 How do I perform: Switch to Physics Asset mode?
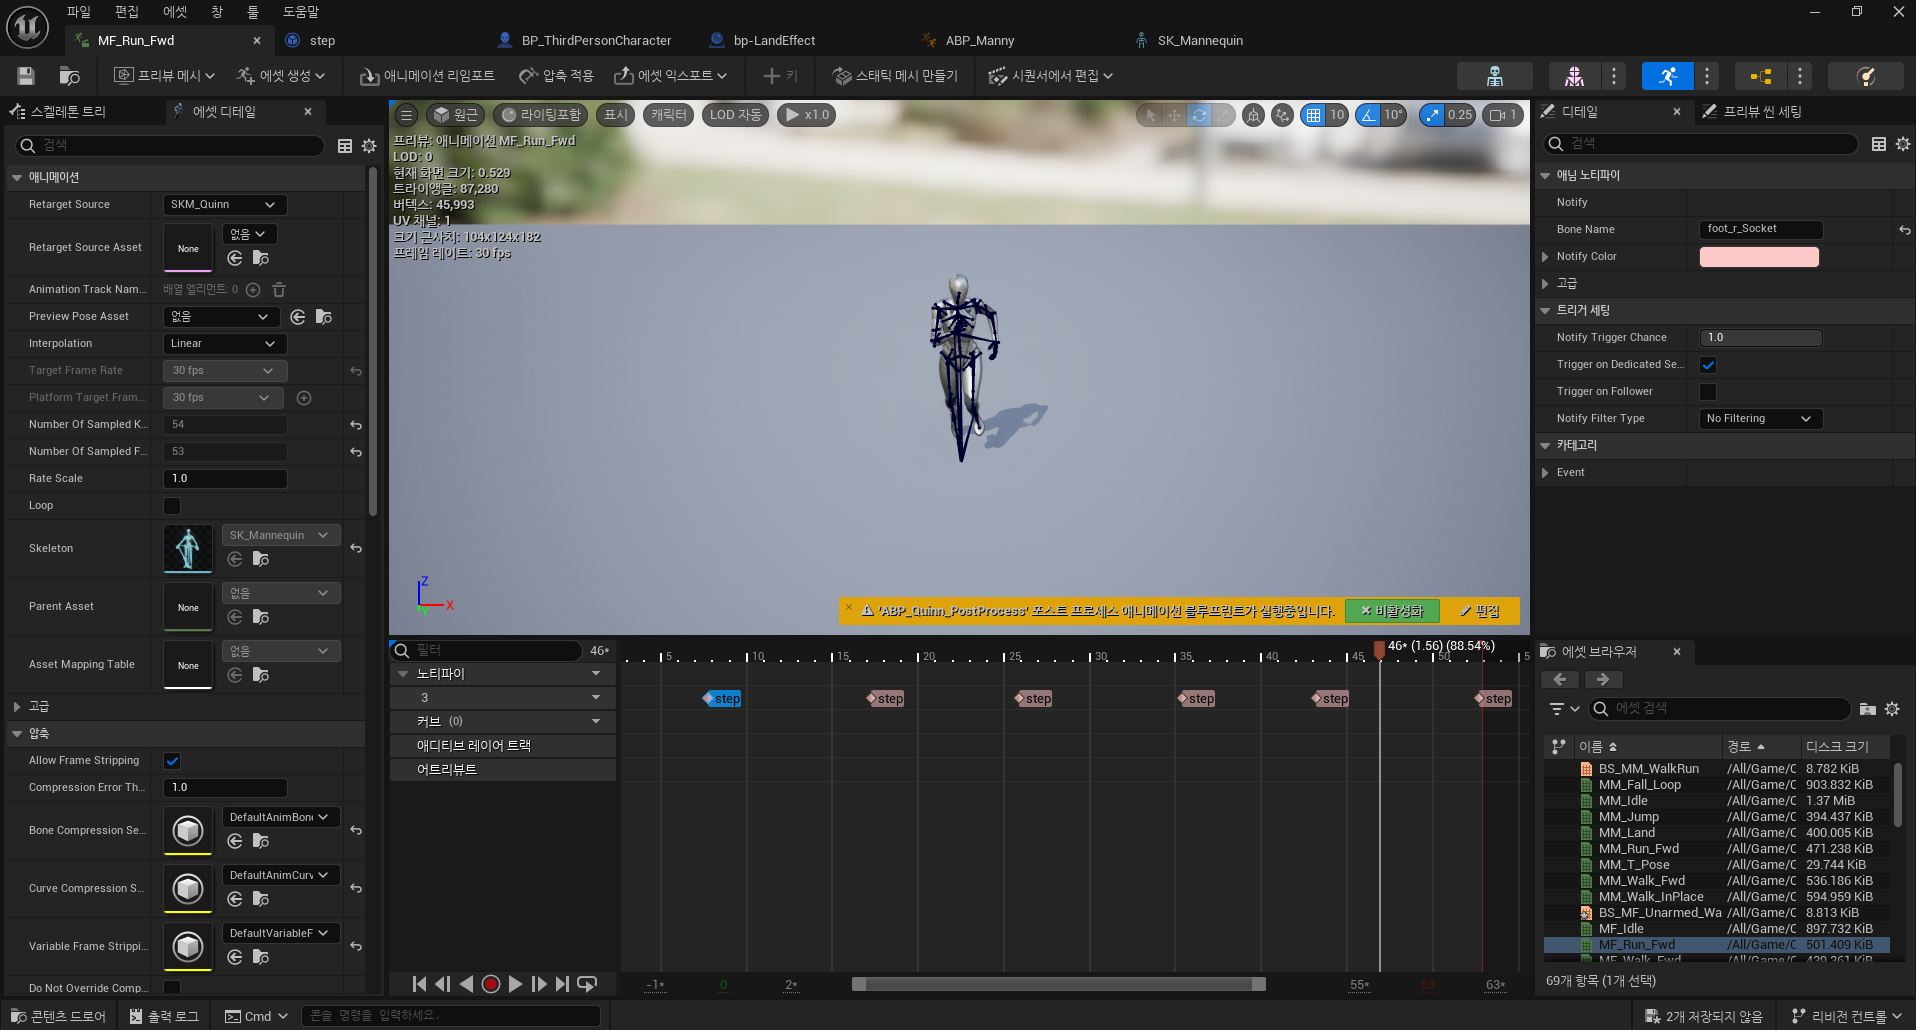1865,76
